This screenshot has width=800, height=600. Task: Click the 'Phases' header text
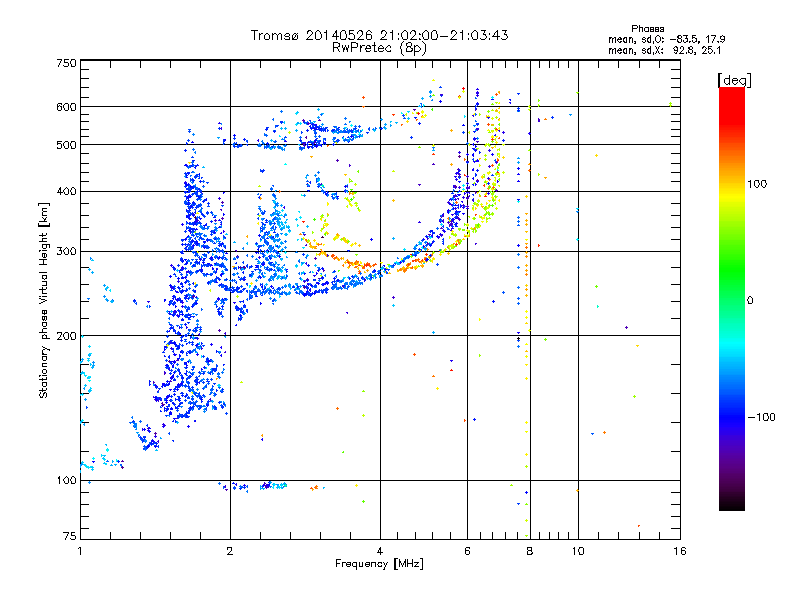coord(647,29)
